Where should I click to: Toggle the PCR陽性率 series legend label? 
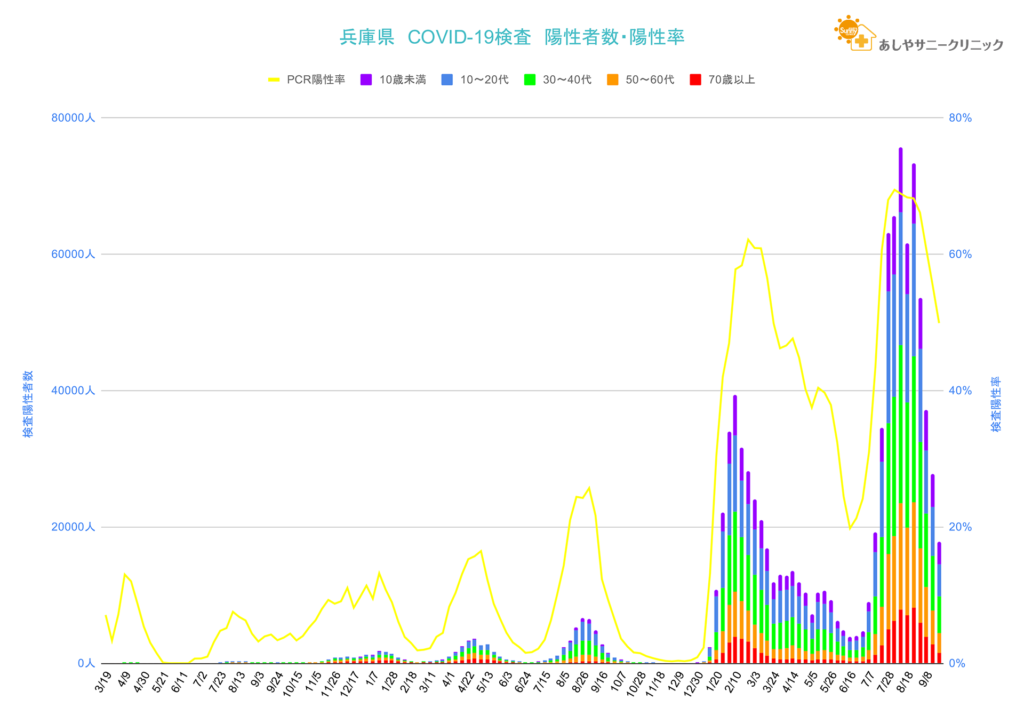(316, 79)
